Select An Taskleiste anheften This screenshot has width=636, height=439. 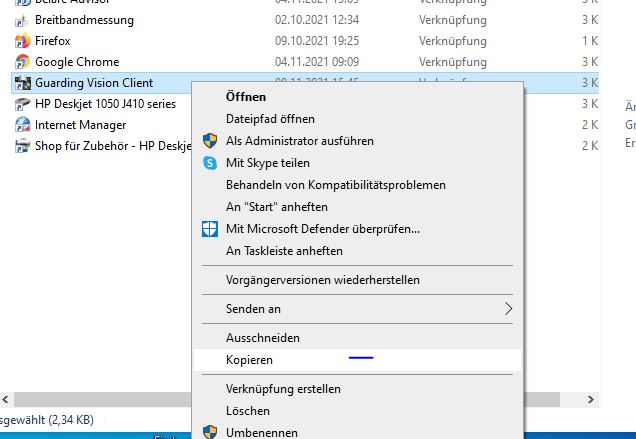[x=357, y=251]
